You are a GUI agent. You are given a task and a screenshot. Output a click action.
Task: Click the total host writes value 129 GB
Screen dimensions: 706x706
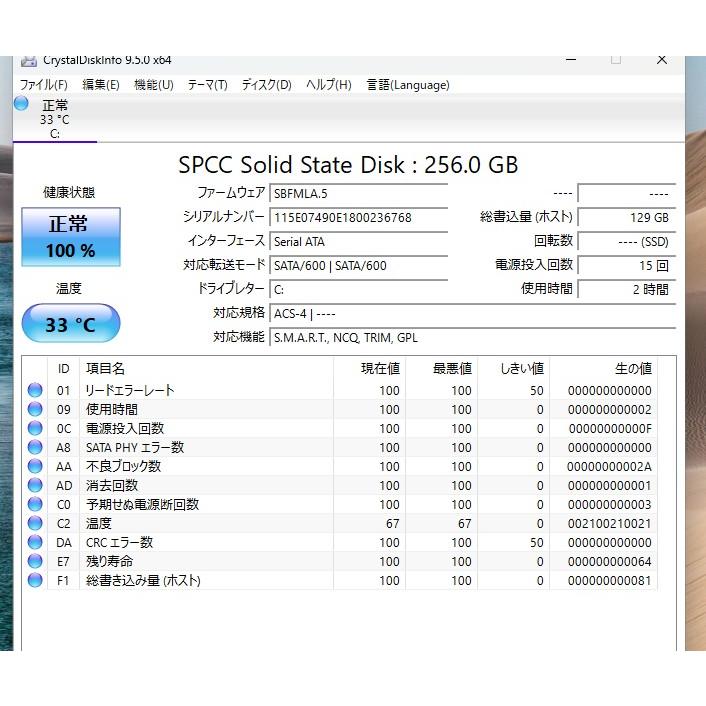click(626, 217)
